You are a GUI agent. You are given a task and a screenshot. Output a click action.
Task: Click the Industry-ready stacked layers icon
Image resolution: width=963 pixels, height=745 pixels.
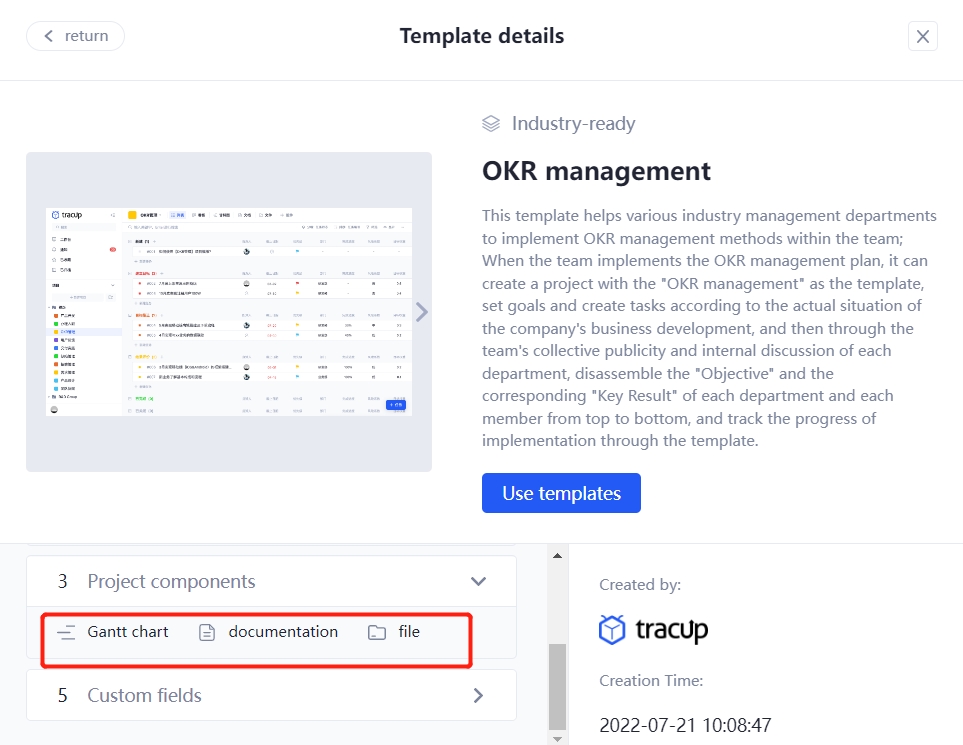click(490, 122)
